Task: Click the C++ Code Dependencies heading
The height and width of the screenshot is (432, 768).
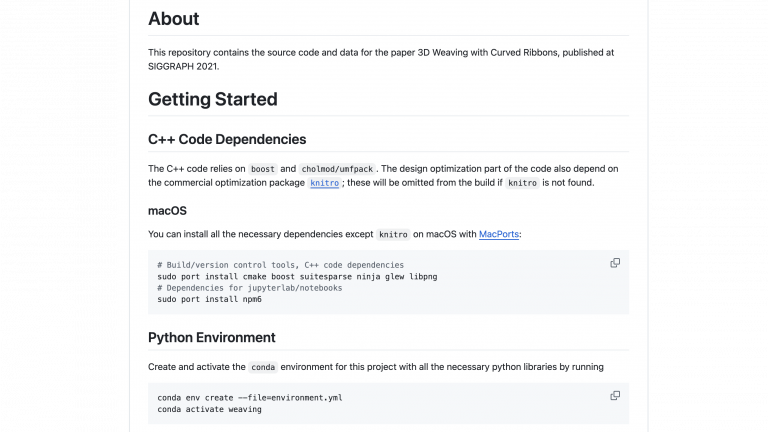Action: [x=227, y=139]
